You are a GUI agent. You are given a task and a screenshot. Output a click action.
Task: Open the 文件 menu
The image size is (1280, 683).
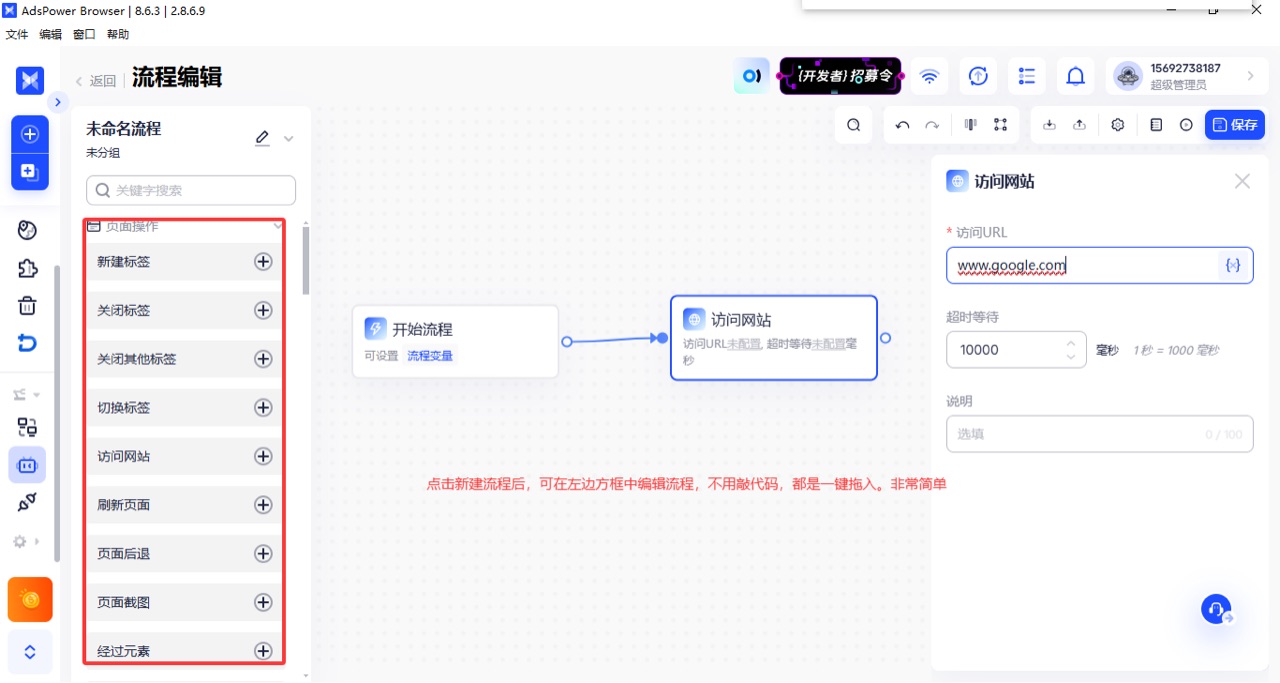(17, 34)
